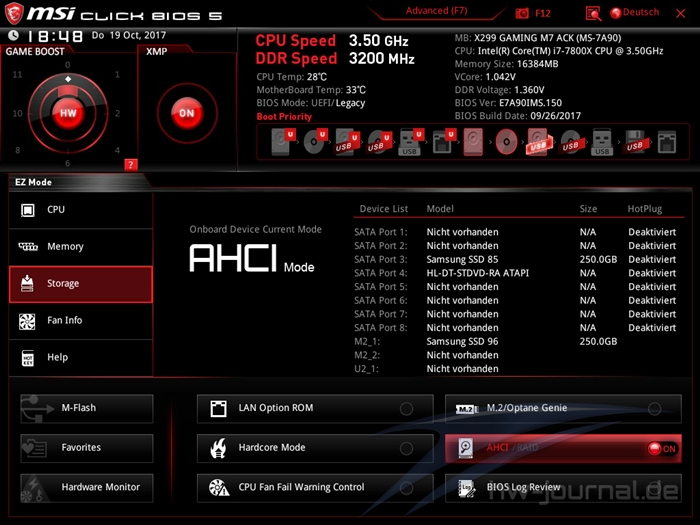Open the Memory section

pos(81,247)
